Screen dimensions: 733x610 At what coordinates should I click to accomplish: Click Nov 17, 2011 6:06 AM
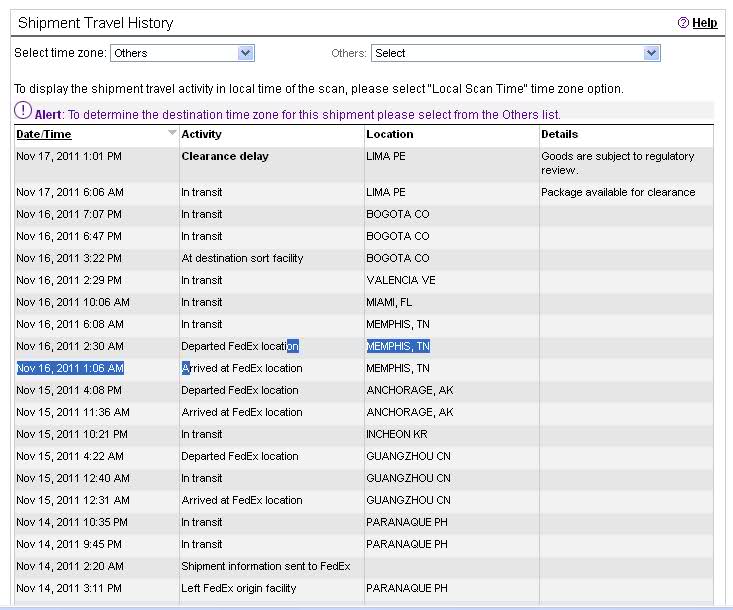point(70,192)
